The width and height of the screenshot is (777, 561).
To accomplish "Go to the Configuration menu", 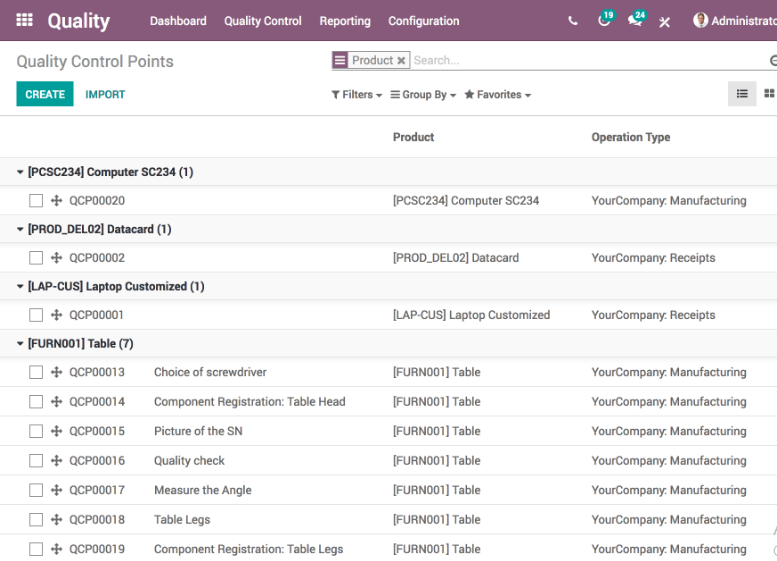I will [x=424, y=21].
